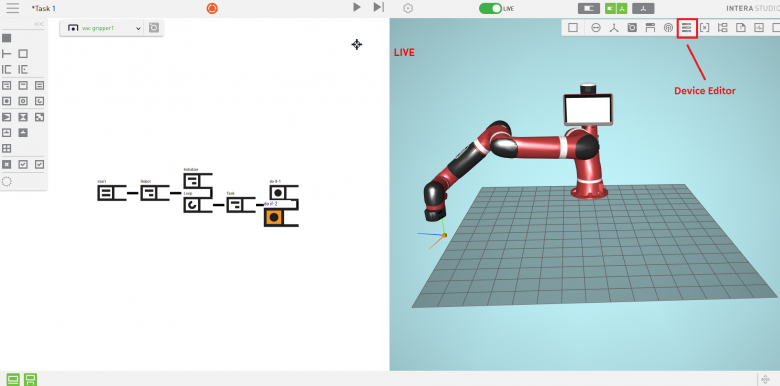Open the signals broadcast icon in toolbar

click(x=668, y=28)
